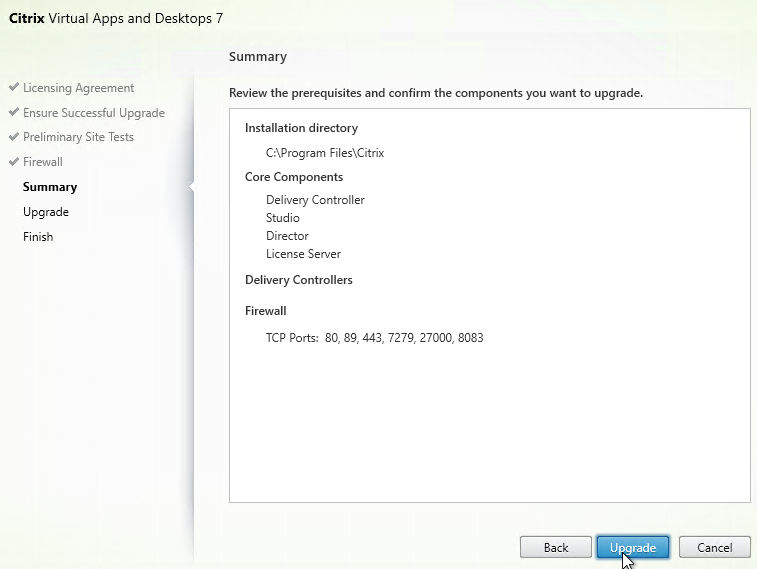Click checkmark icon beside Ensure Successful Upgrade

(14, 112)
